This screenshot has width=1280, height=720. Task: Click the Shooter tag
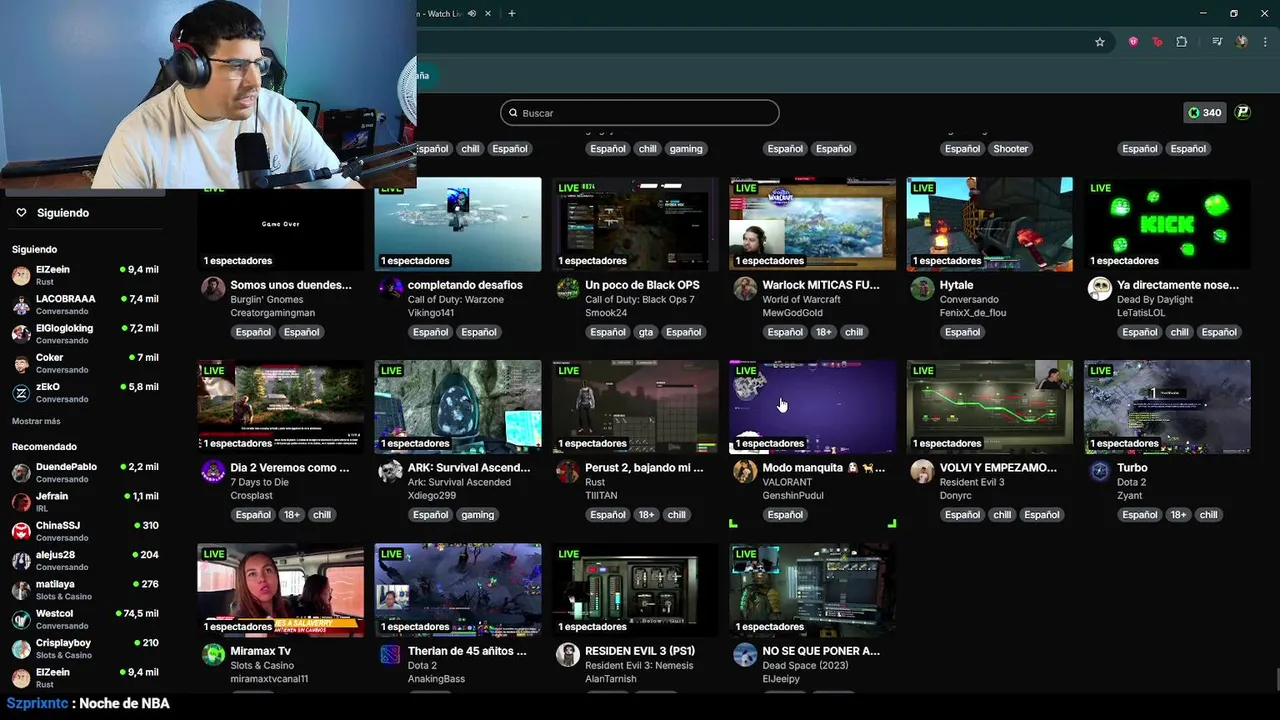1010,149
